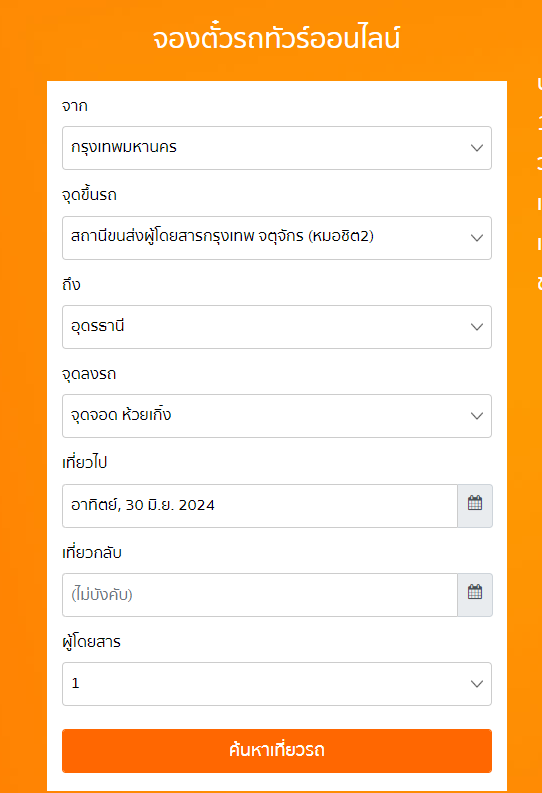
Task: Click the return date field (ไม่บังคับ)
Action: click(x=260, y=595)
